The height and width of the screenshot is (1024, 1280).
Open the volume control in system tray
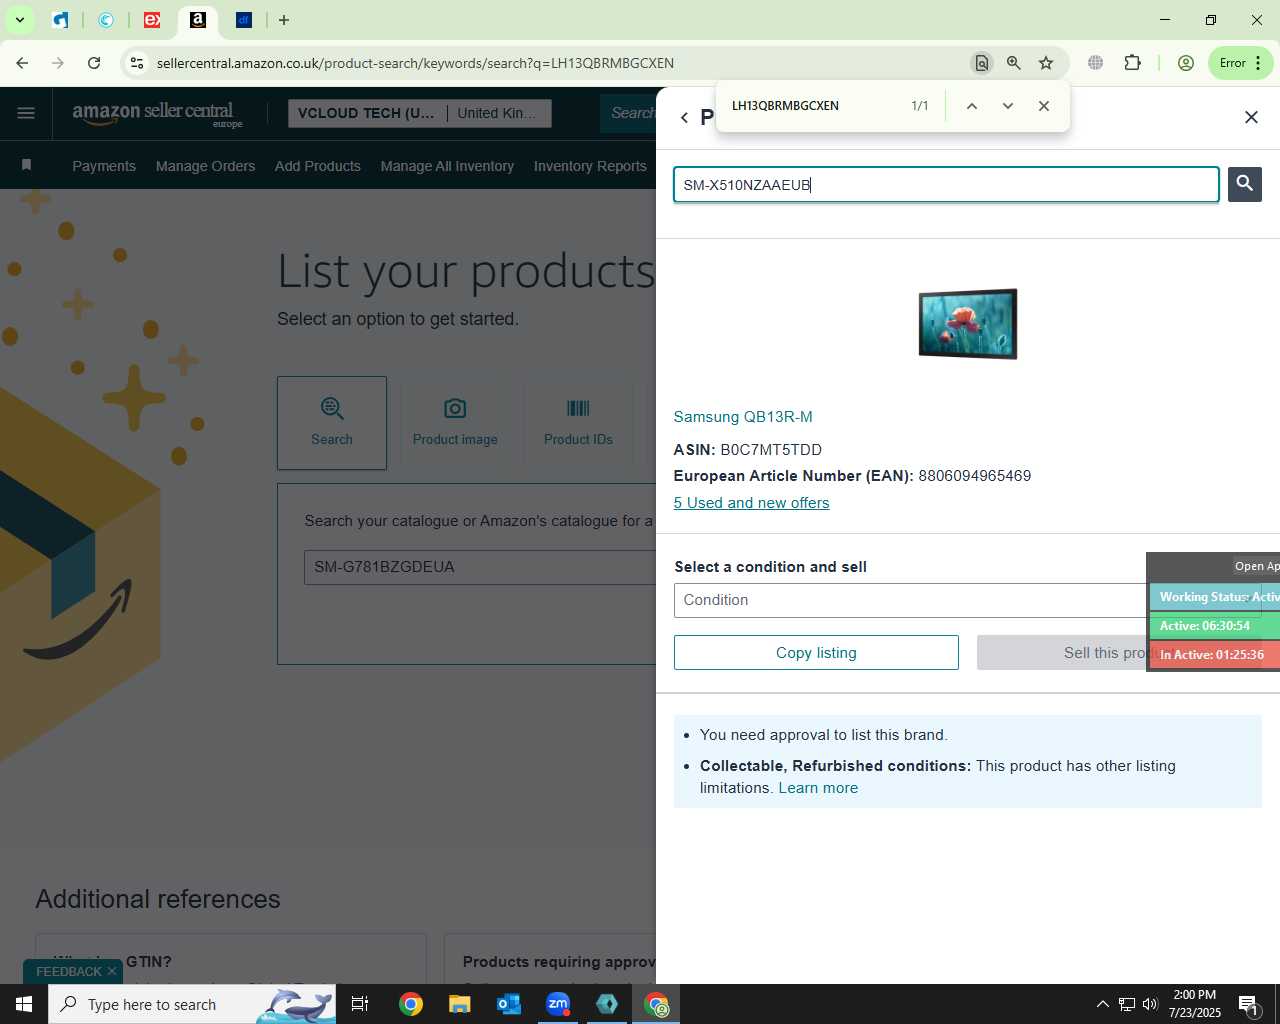tap(1150, 1004)
